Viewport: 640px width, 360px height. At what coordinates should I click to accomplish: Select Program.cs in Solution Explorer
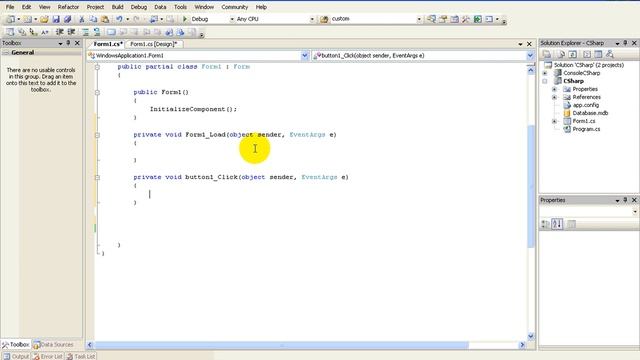[586, 129]
